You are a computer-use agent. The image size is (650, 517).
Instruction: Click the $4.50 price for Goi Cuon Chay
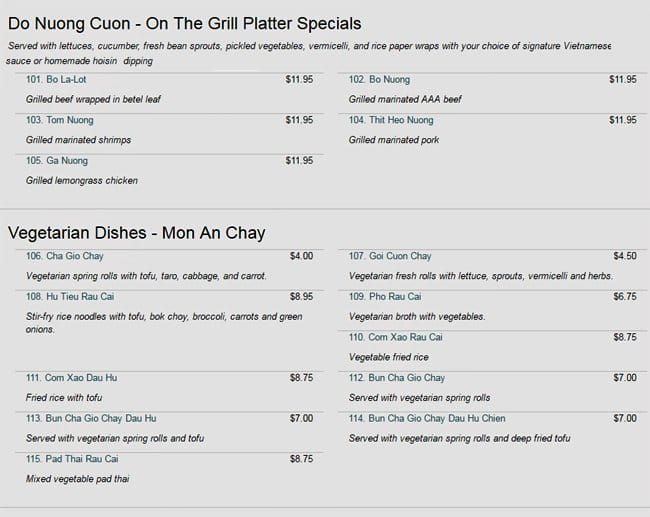tap(624, 256)
